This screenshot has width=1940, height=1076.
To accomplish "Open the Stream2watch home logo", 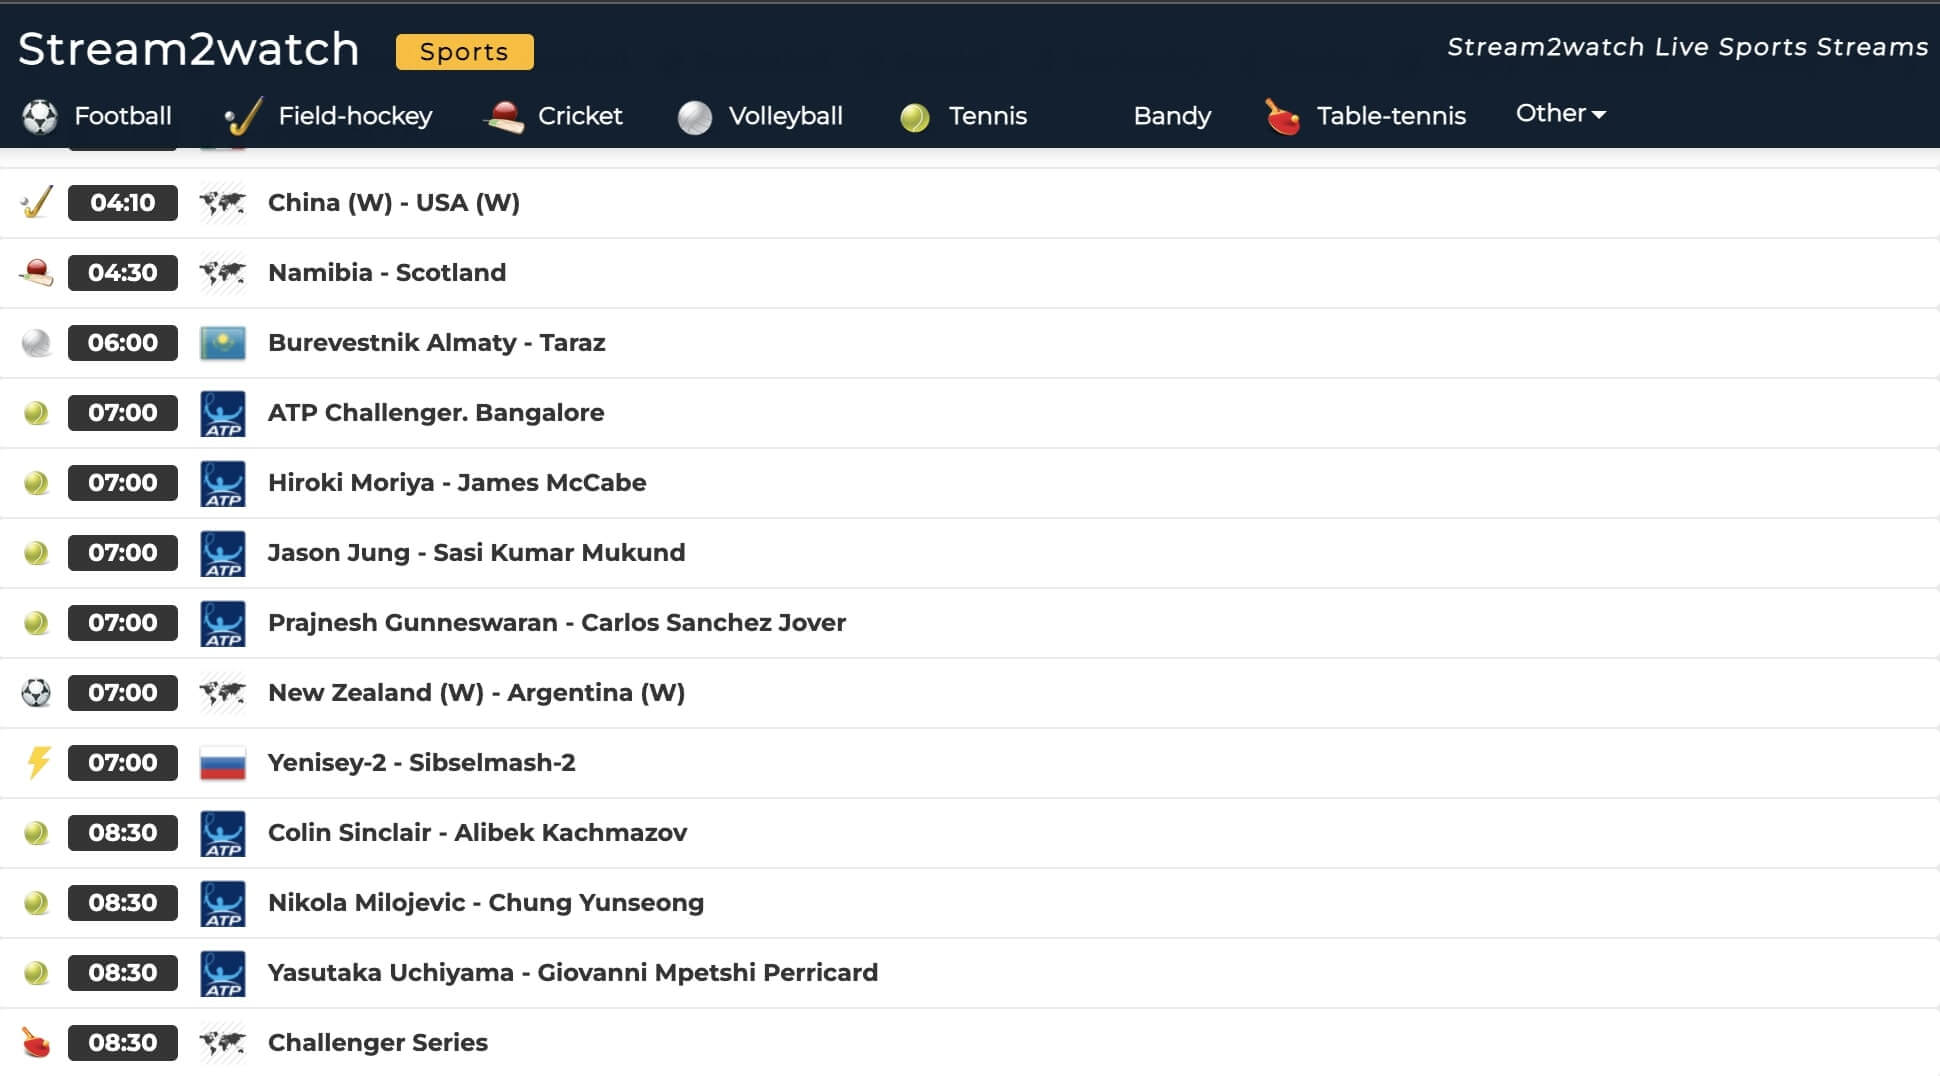I will click(189, 49).
